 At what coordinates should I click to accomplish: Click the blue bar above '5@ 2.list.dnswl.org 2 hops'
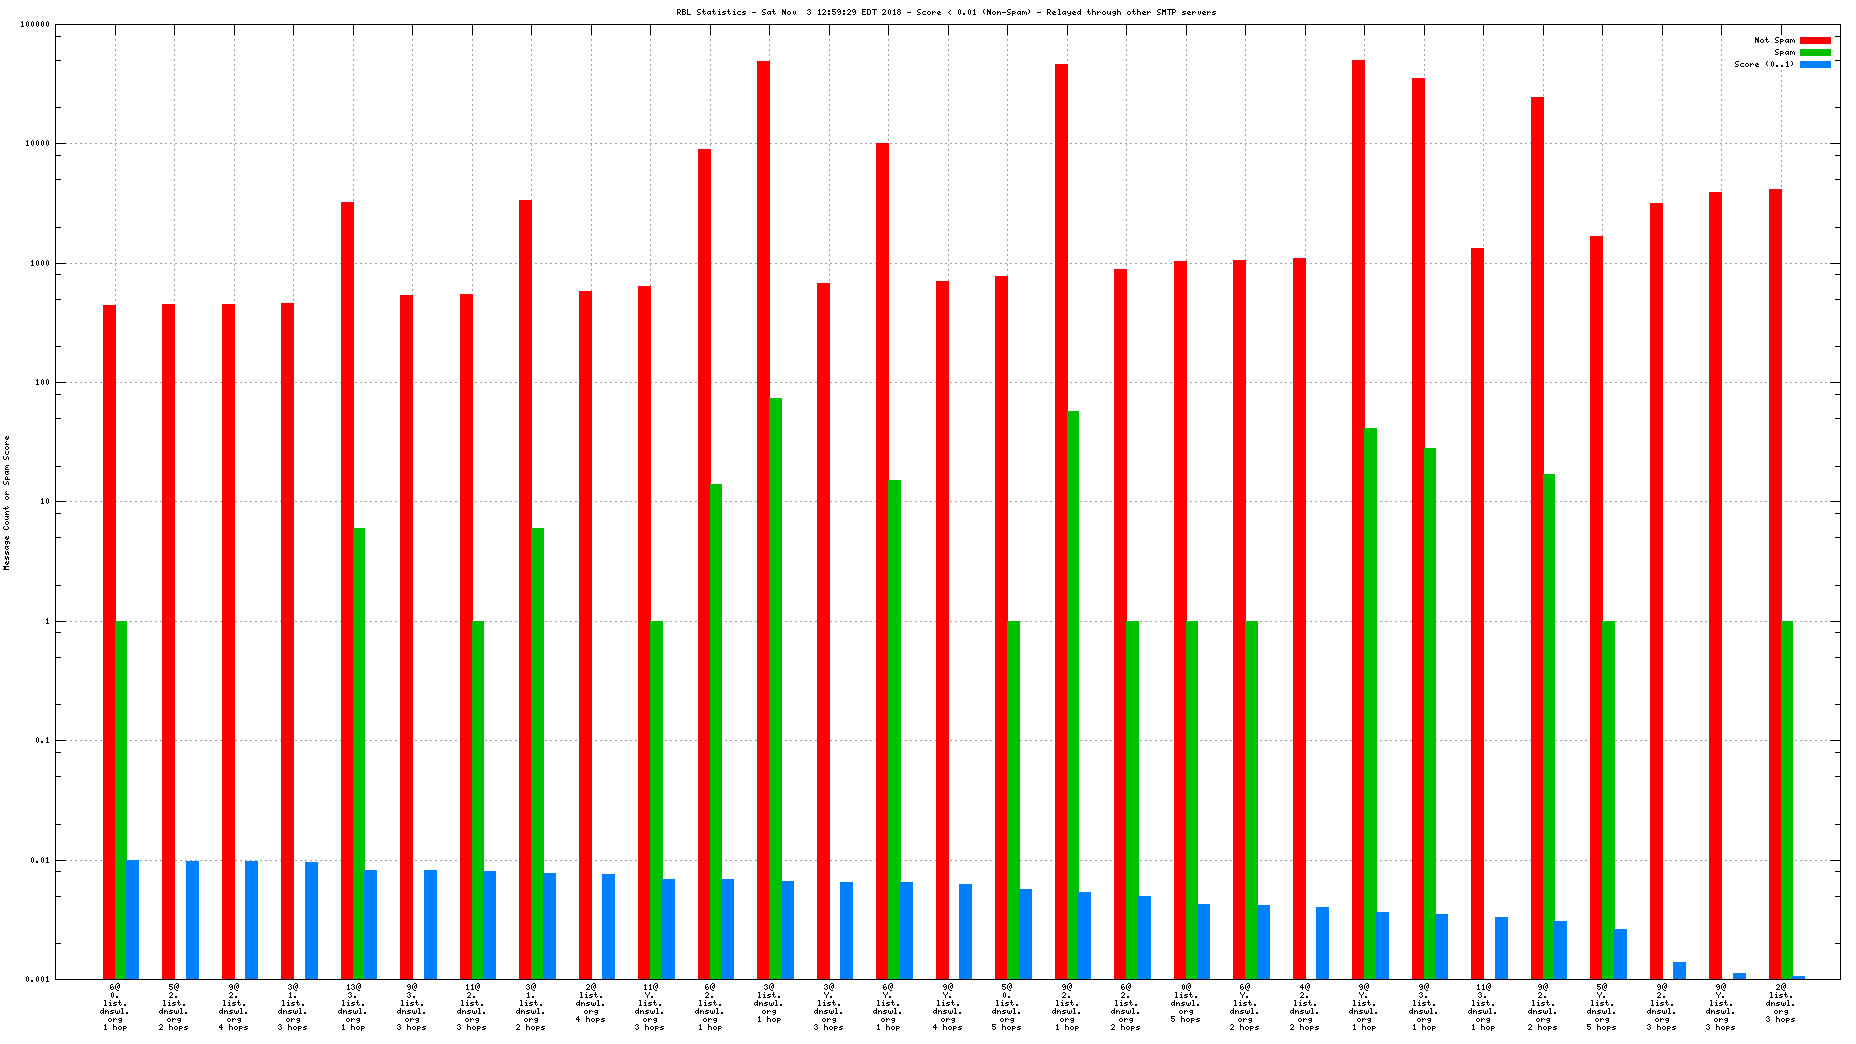point(192,920)
